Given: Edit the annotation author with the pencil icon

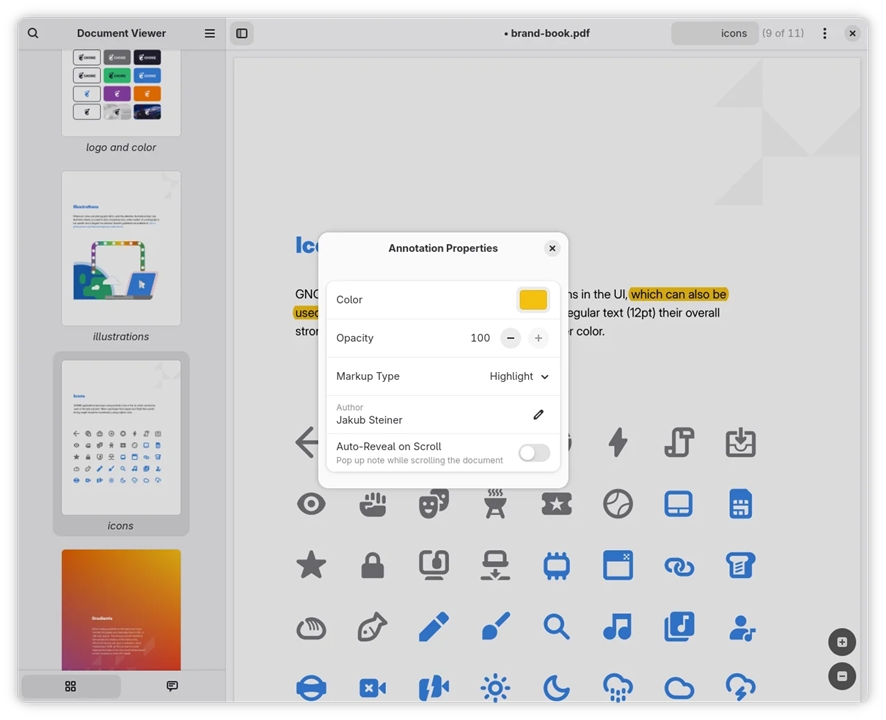Looking at the screenshot, I should (538, 414).
